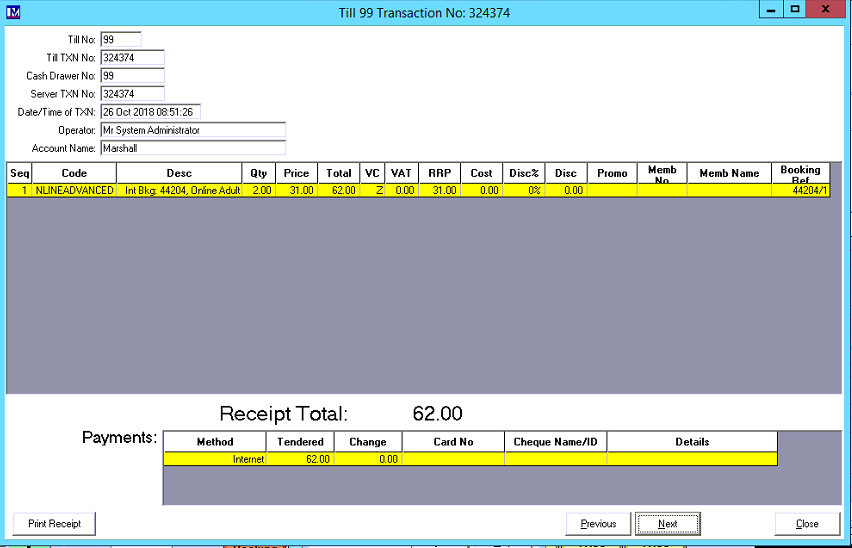The height and width of the screenshot is (548, 852).
Task: Click the 'Int Bkg: 44204, Online Adult' description
Action: coord(179,190)
